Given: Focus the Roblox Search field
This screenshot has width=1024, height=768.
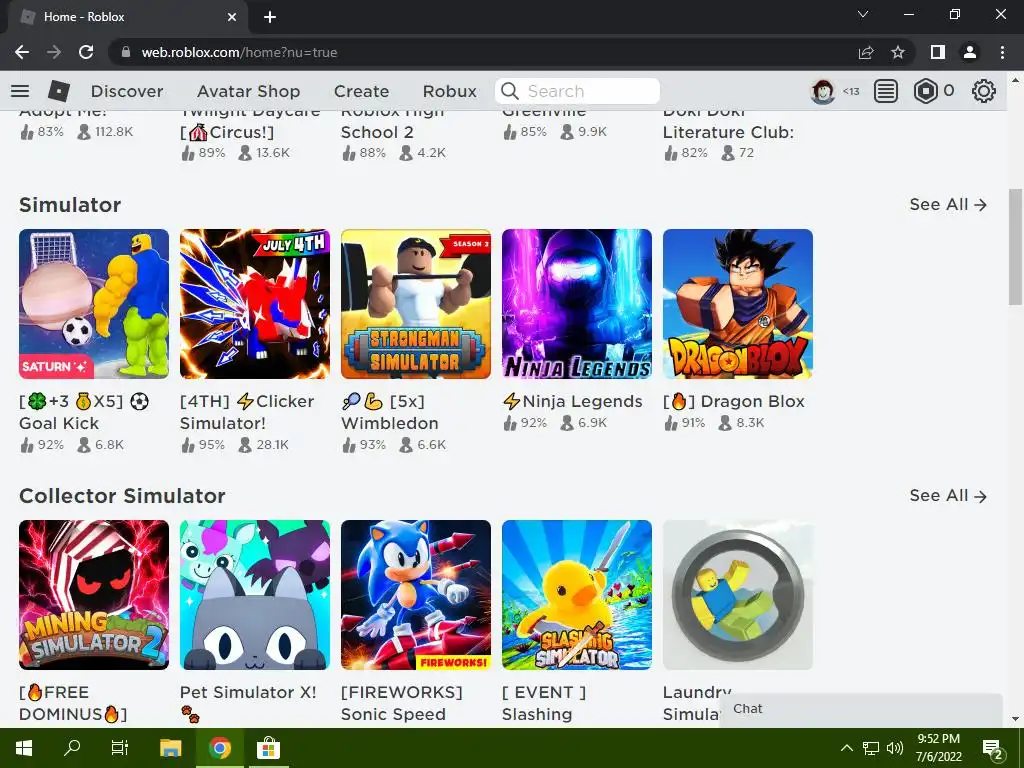Looking at the screenshot, I should pos(577,91).
